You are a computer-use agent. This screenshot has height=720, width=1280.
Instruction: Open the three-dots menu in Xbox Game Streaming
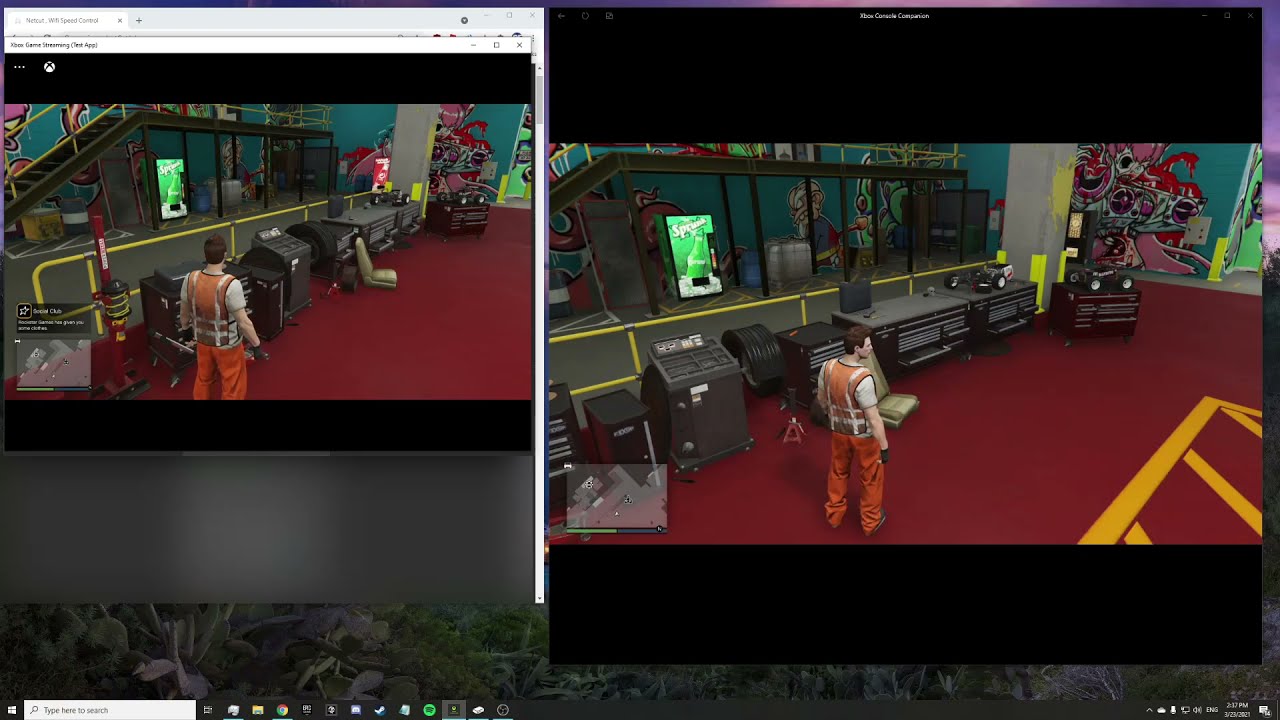(x=19, y=67)
